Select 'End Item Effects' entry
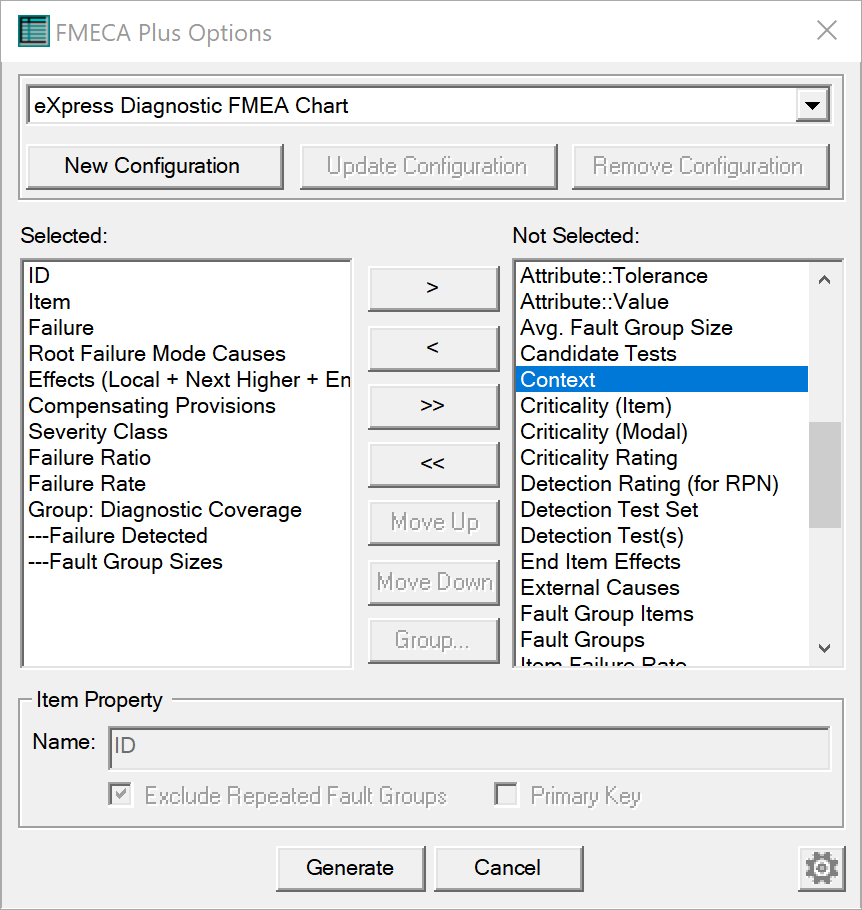 pyautogui.click(x=662, y=562)
